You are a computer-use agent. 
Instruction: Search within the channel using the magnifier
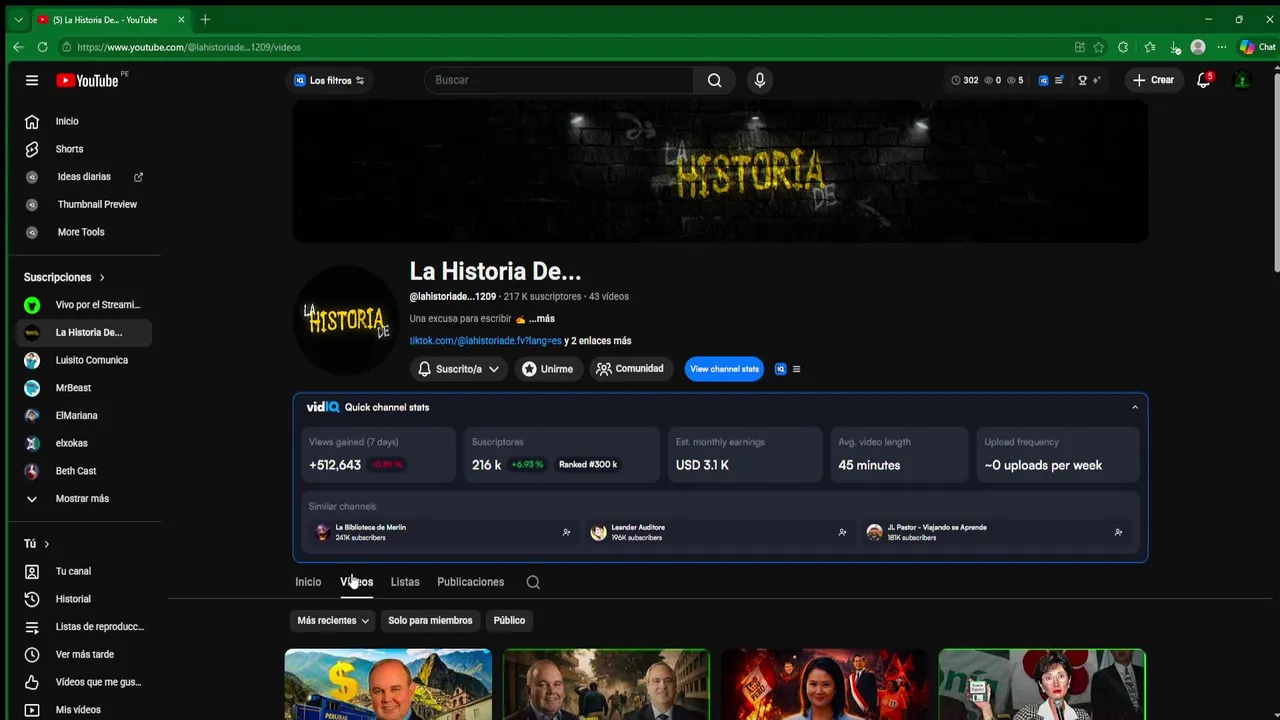pyautogui.click(x=533, y=582)
